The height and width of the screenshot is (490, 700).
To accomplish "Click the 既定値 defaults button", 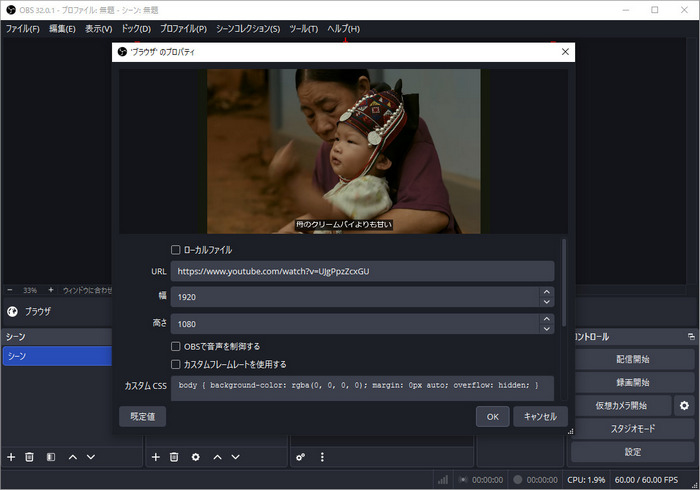I will (142, 416).
